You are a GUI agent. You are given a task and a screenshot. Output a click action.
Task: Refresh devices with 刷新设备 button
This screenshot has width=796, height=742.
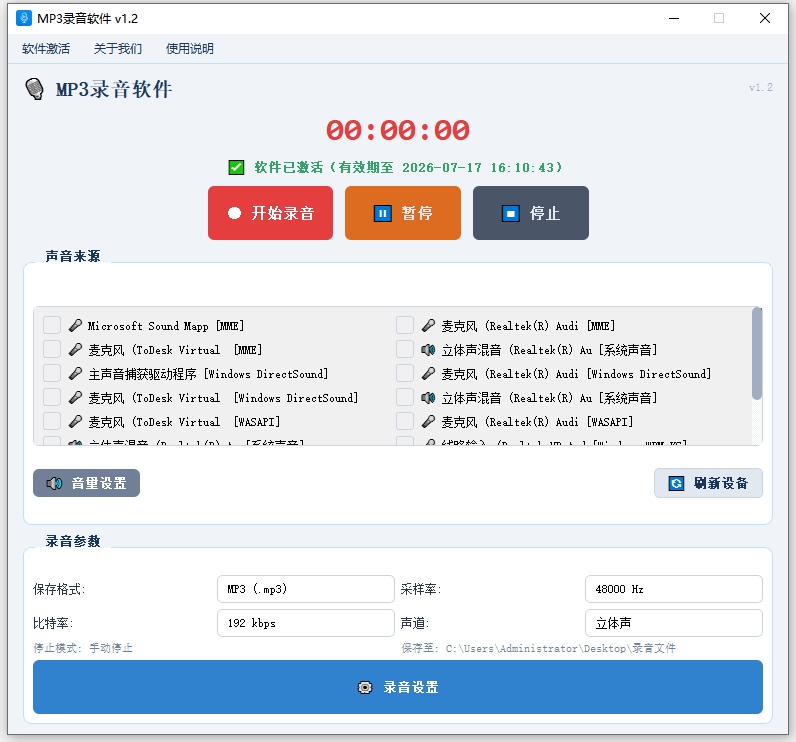708,483
